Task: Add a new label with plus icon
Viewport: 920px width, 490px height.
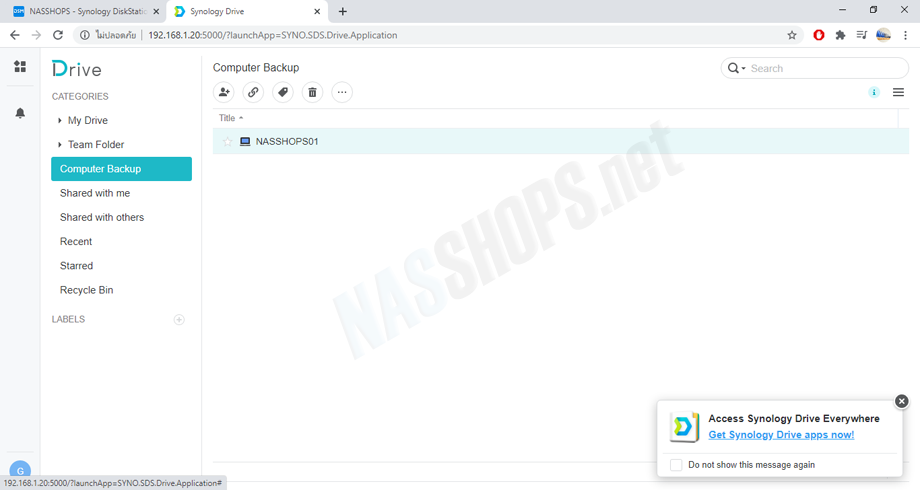Action: [179, 319]
